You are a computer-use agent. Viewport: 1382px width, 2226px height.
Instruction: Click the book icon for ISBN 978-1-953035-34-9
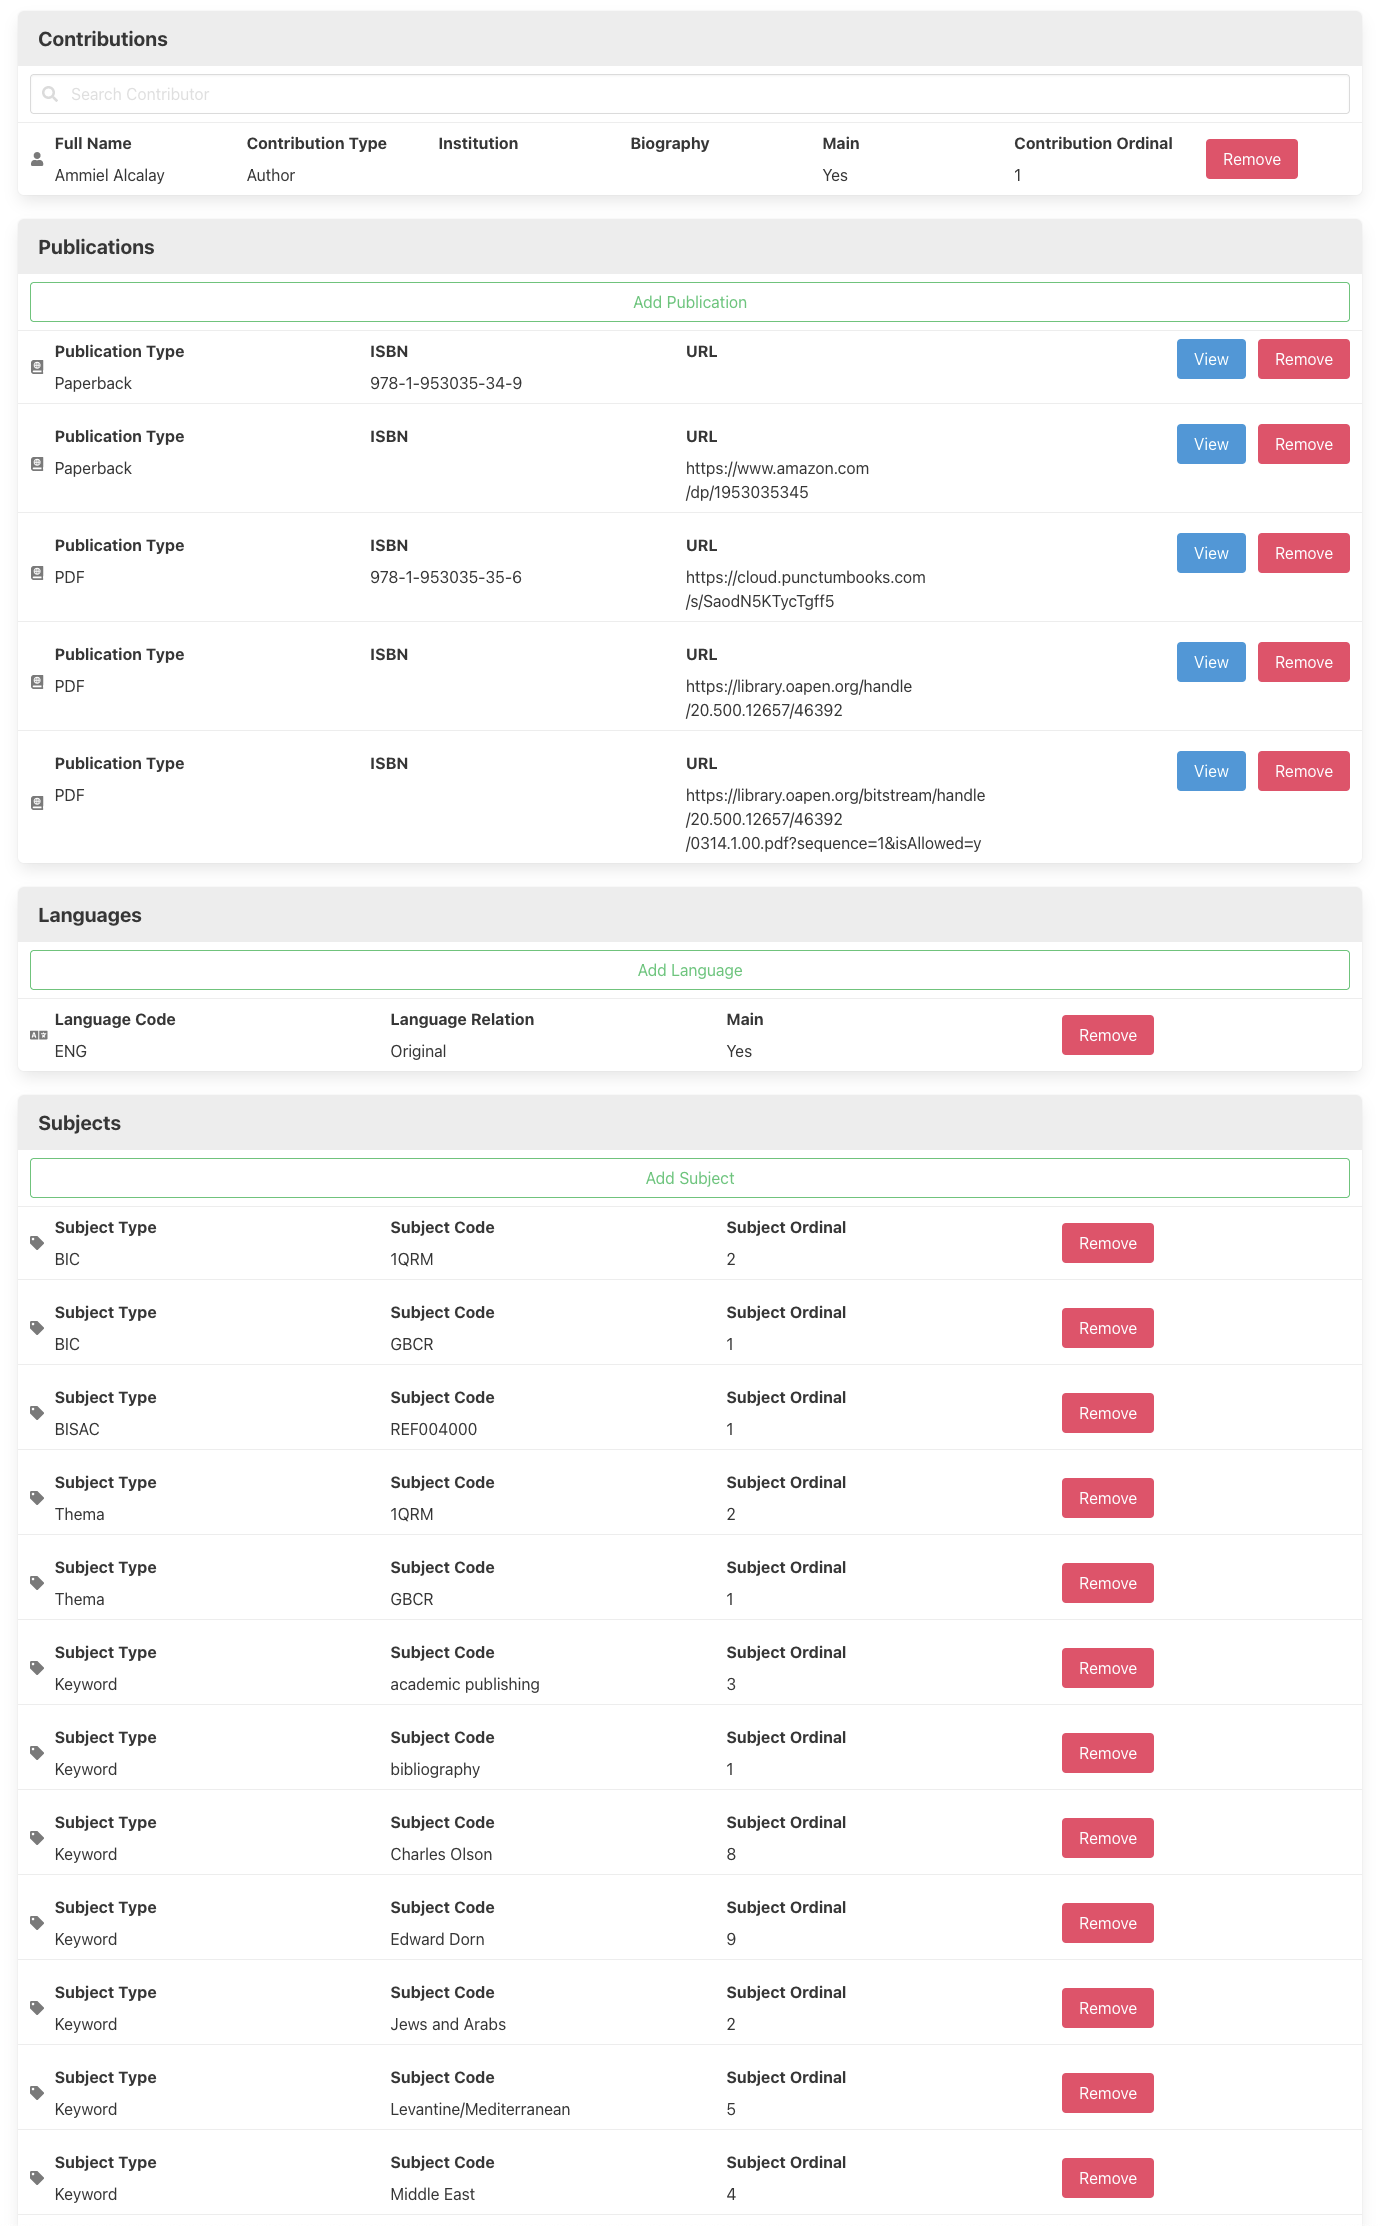37,367
